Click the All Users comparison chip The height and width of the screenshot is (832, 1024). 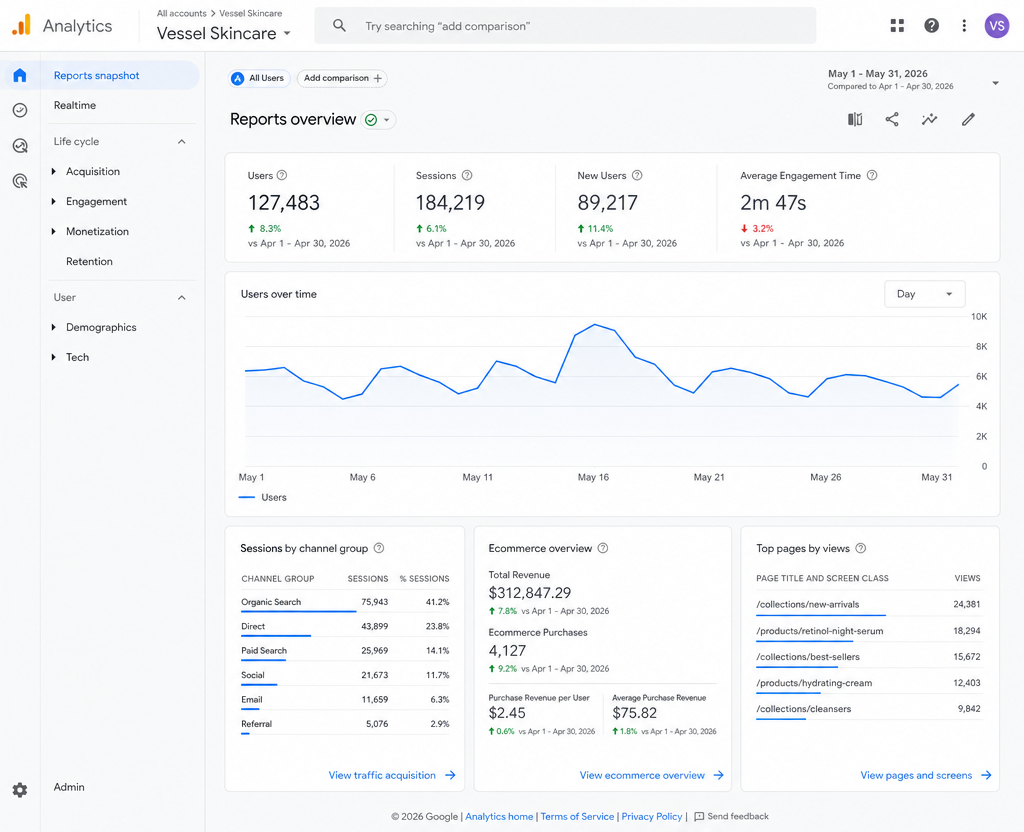click(259, 78)
